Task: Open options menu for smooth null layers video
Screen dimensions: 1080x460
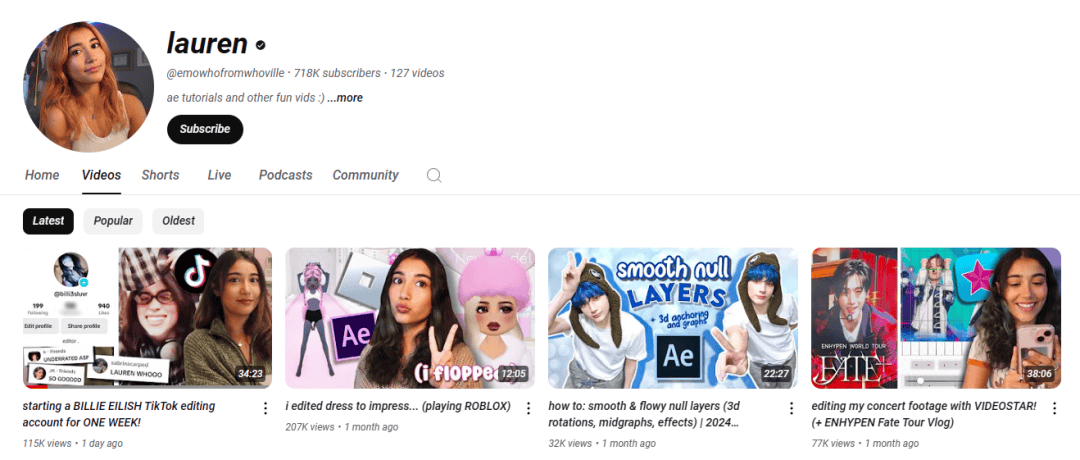Action: 791,408
